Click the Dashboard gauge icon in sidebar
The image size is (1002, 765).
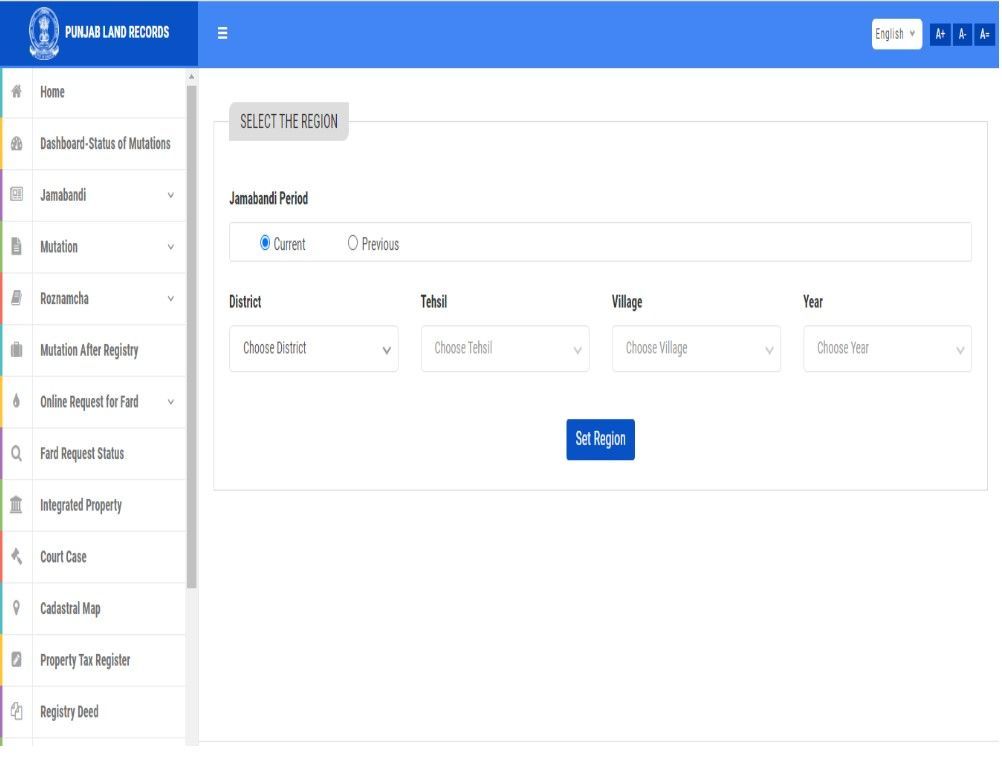(17, 144)
